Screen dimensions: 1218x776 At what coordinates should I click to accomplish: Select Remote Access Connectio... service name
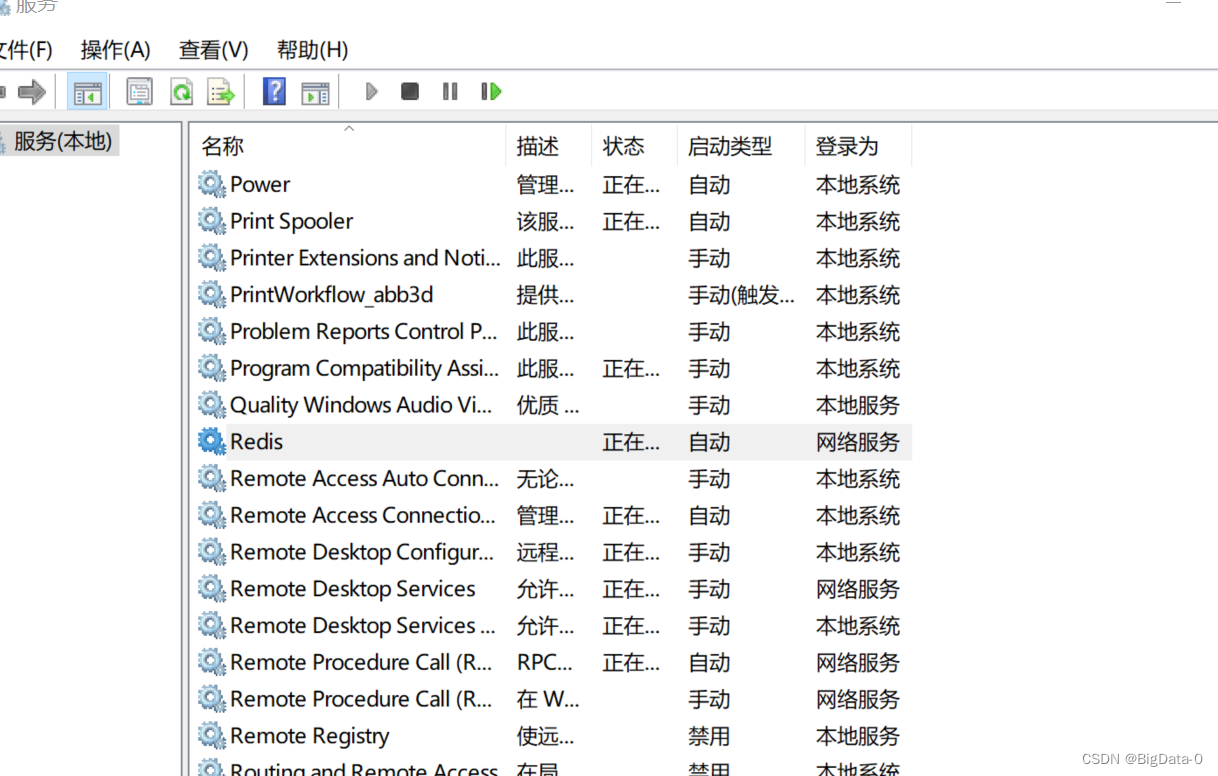pos(363,515)
